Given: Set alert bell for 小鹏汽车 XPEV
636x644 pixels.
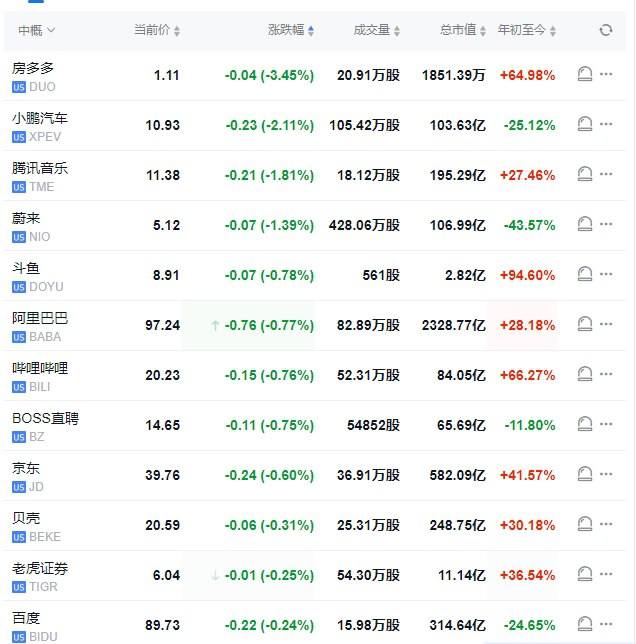Looking at the screenshot, I should 585,124.
